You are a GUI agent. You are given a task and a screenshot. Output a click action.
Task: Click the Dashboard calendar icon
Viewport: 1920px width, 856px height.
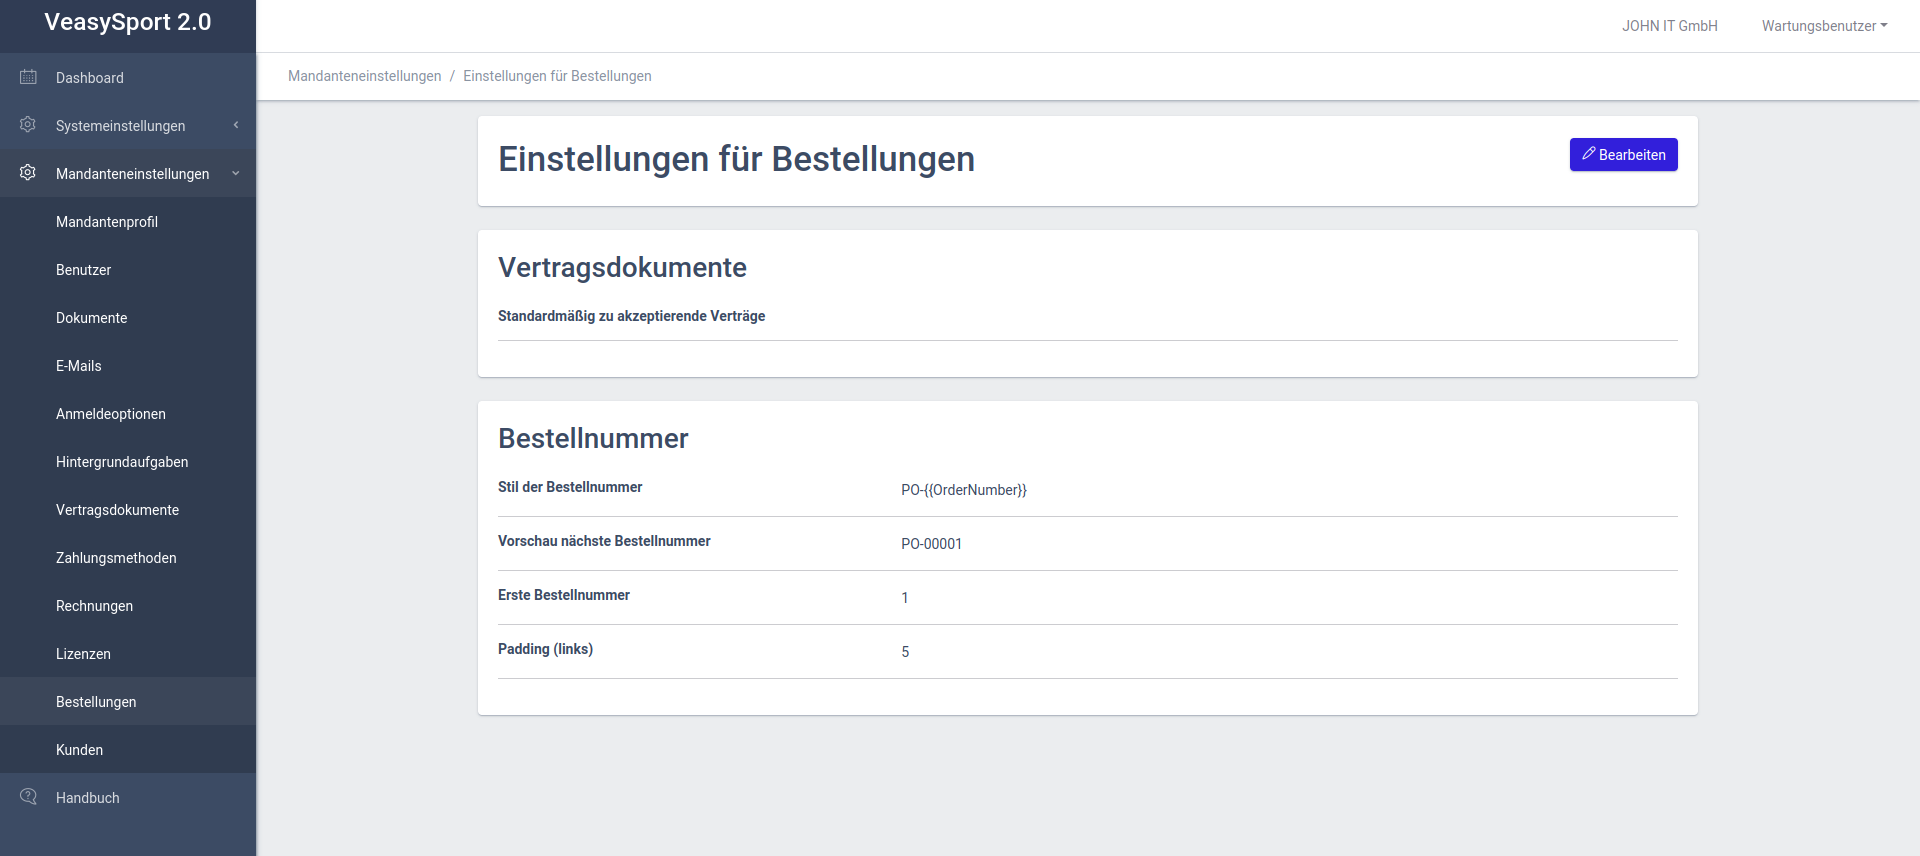28,77
